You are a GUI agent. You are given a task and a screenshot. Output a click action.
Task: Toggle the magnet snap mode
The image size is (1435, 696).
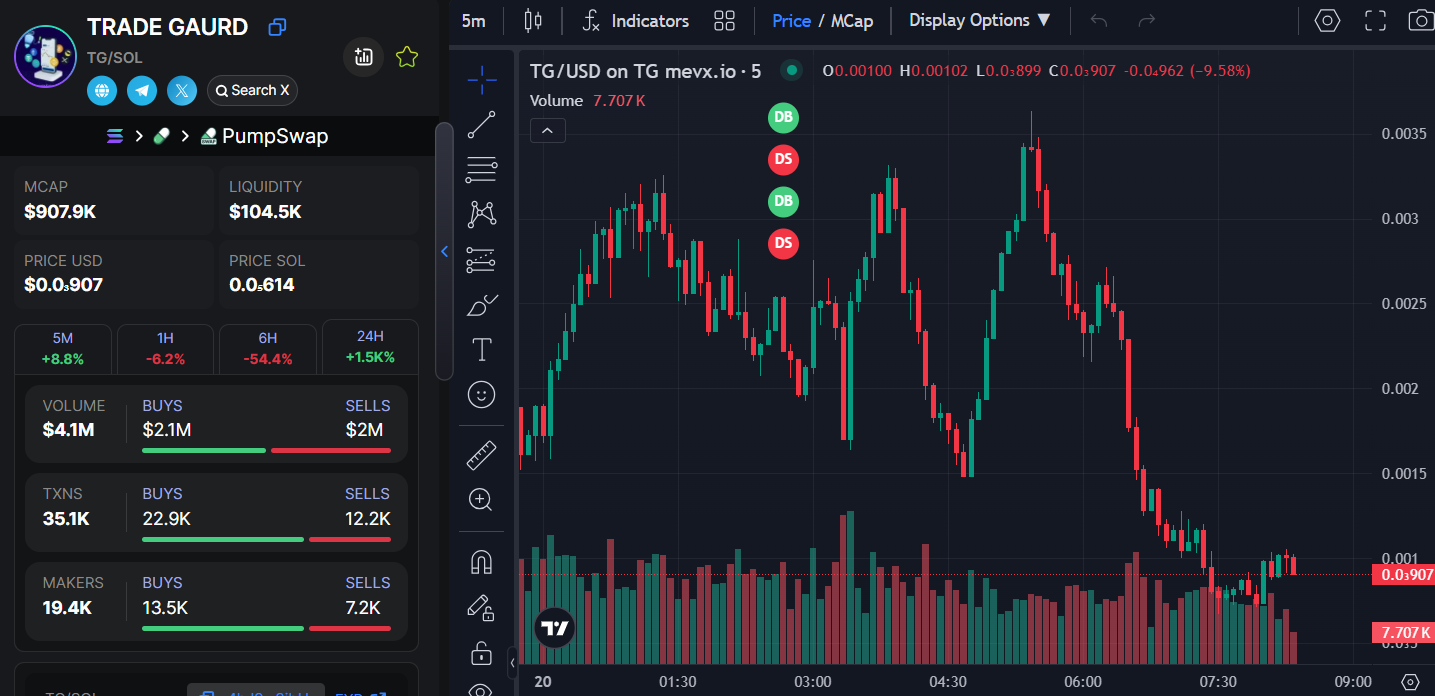(x=481, y=563)
